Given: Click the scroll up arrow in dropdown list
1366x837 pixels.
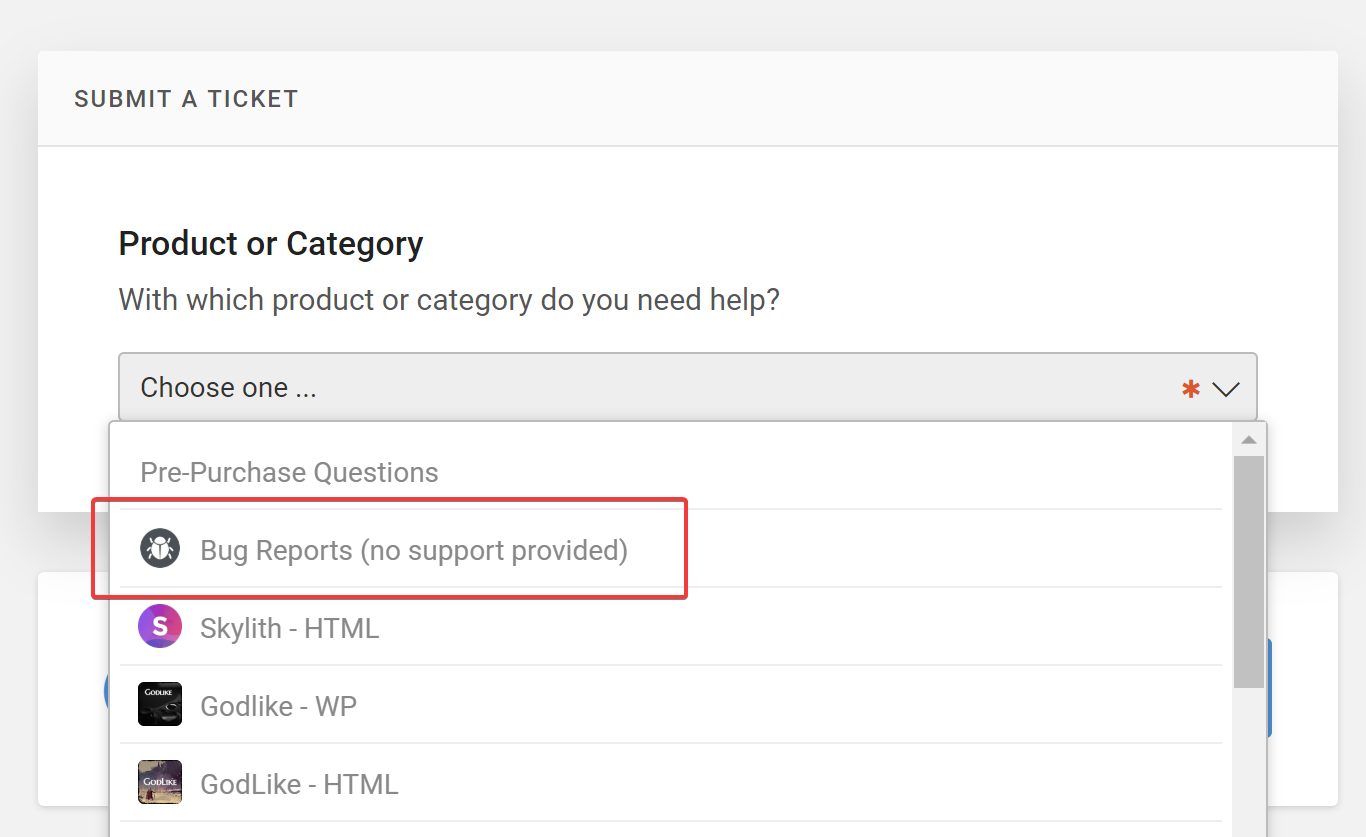Looking at the screenshot, I should (1248, 440).
